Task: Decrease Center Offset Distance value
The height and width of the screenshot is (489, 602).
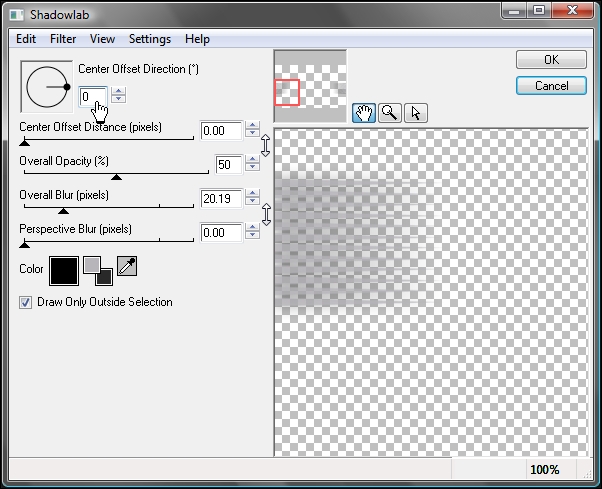Action: pyautogui.click(x=252, y=133)
